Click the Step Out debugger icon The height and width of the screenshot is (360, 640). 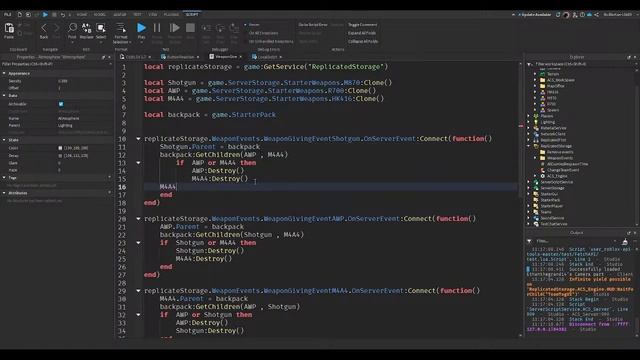pyautogui.click(x=234, y=28)
